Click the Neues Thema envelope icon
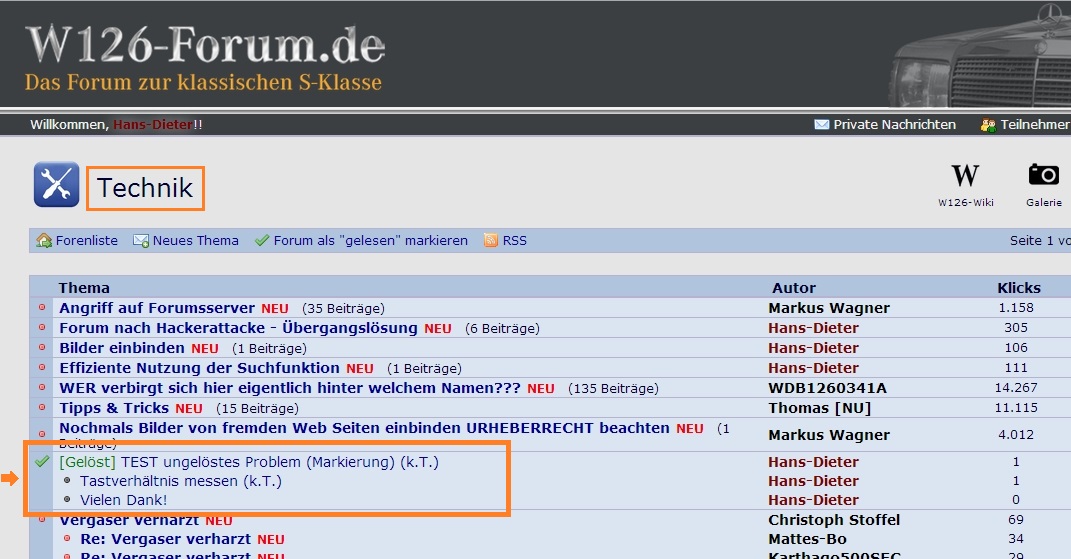Screen dimensions: 1071x559 (x=141, y=241)
